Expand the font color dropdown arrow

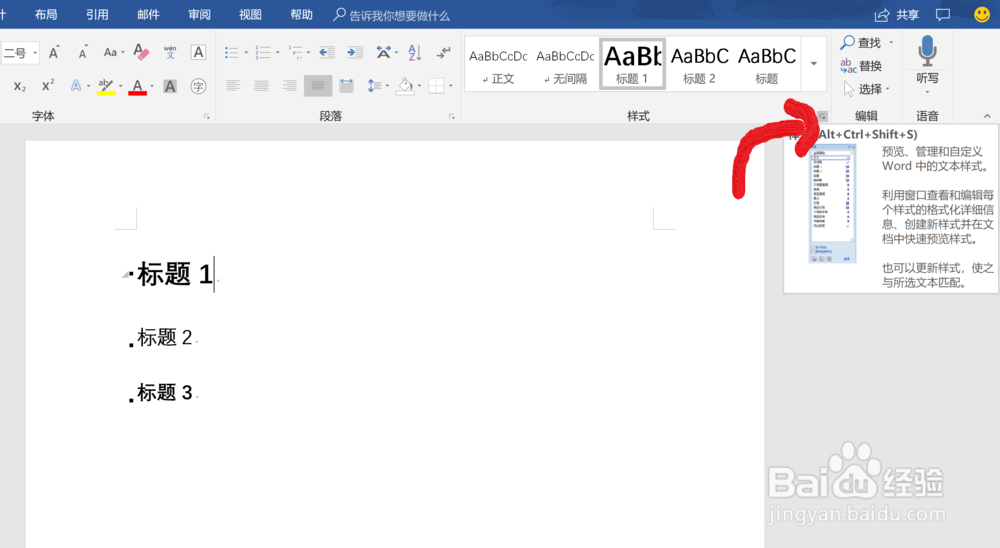click(x=152, y=86)
